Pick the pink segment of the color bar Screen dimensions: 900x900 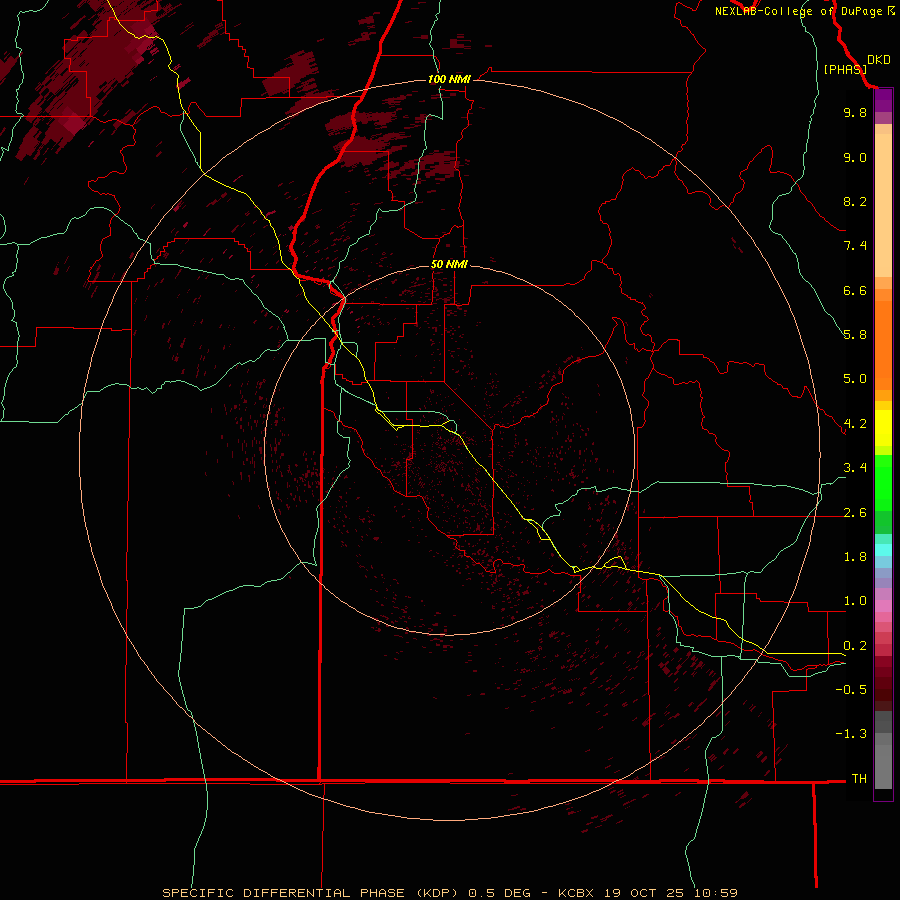pos(883,606)
